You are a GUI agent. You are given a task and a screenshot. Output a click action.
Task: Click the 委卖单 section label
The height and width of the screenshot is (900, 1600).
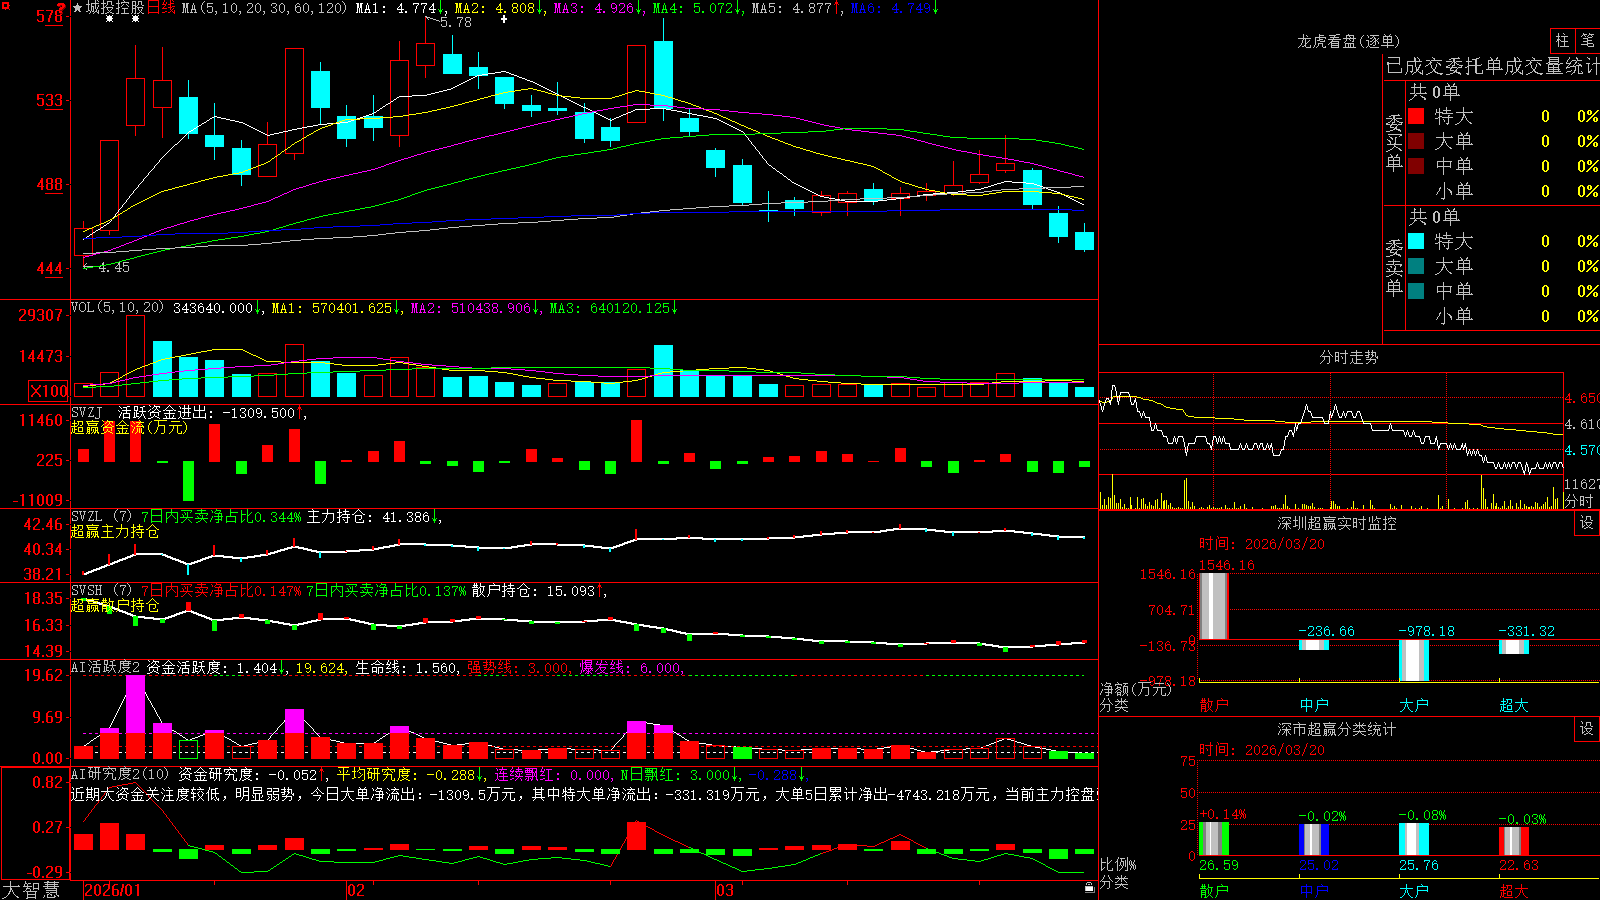[1394, 267]
